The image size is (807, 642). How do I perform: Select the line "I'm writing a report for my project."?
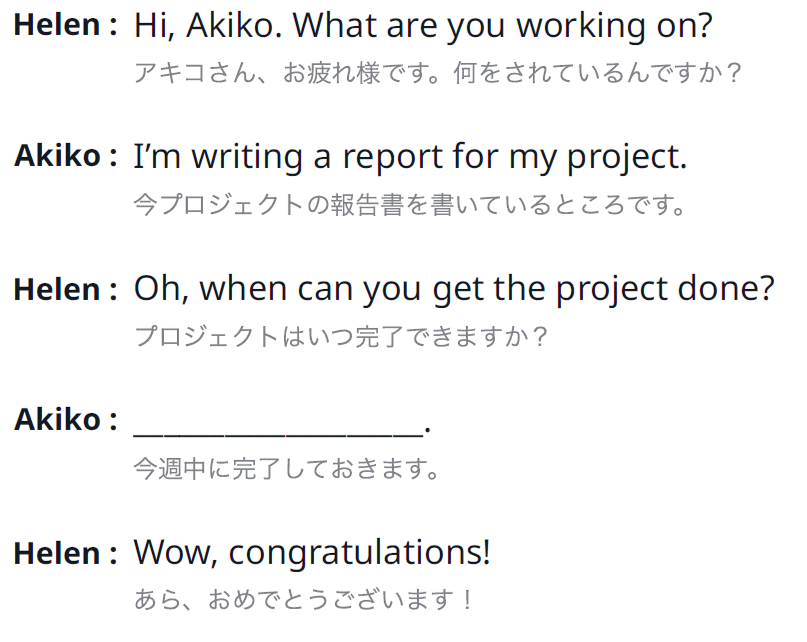pyautogui.click(x=410, y=157)
